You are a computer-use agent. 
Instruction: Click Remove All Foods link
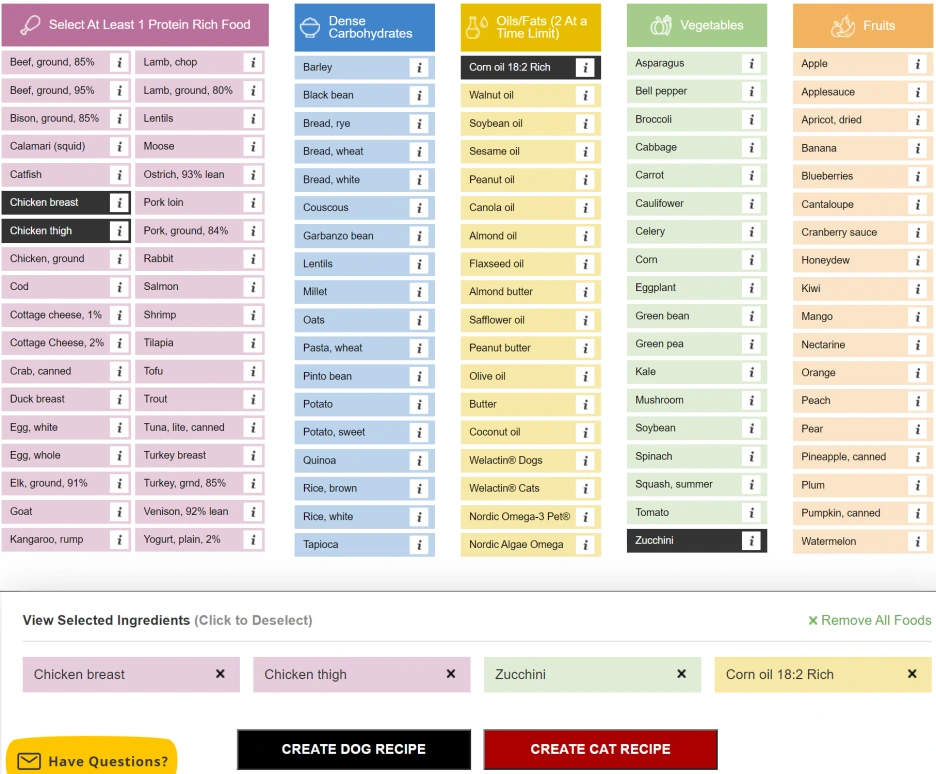click(870, 621)
